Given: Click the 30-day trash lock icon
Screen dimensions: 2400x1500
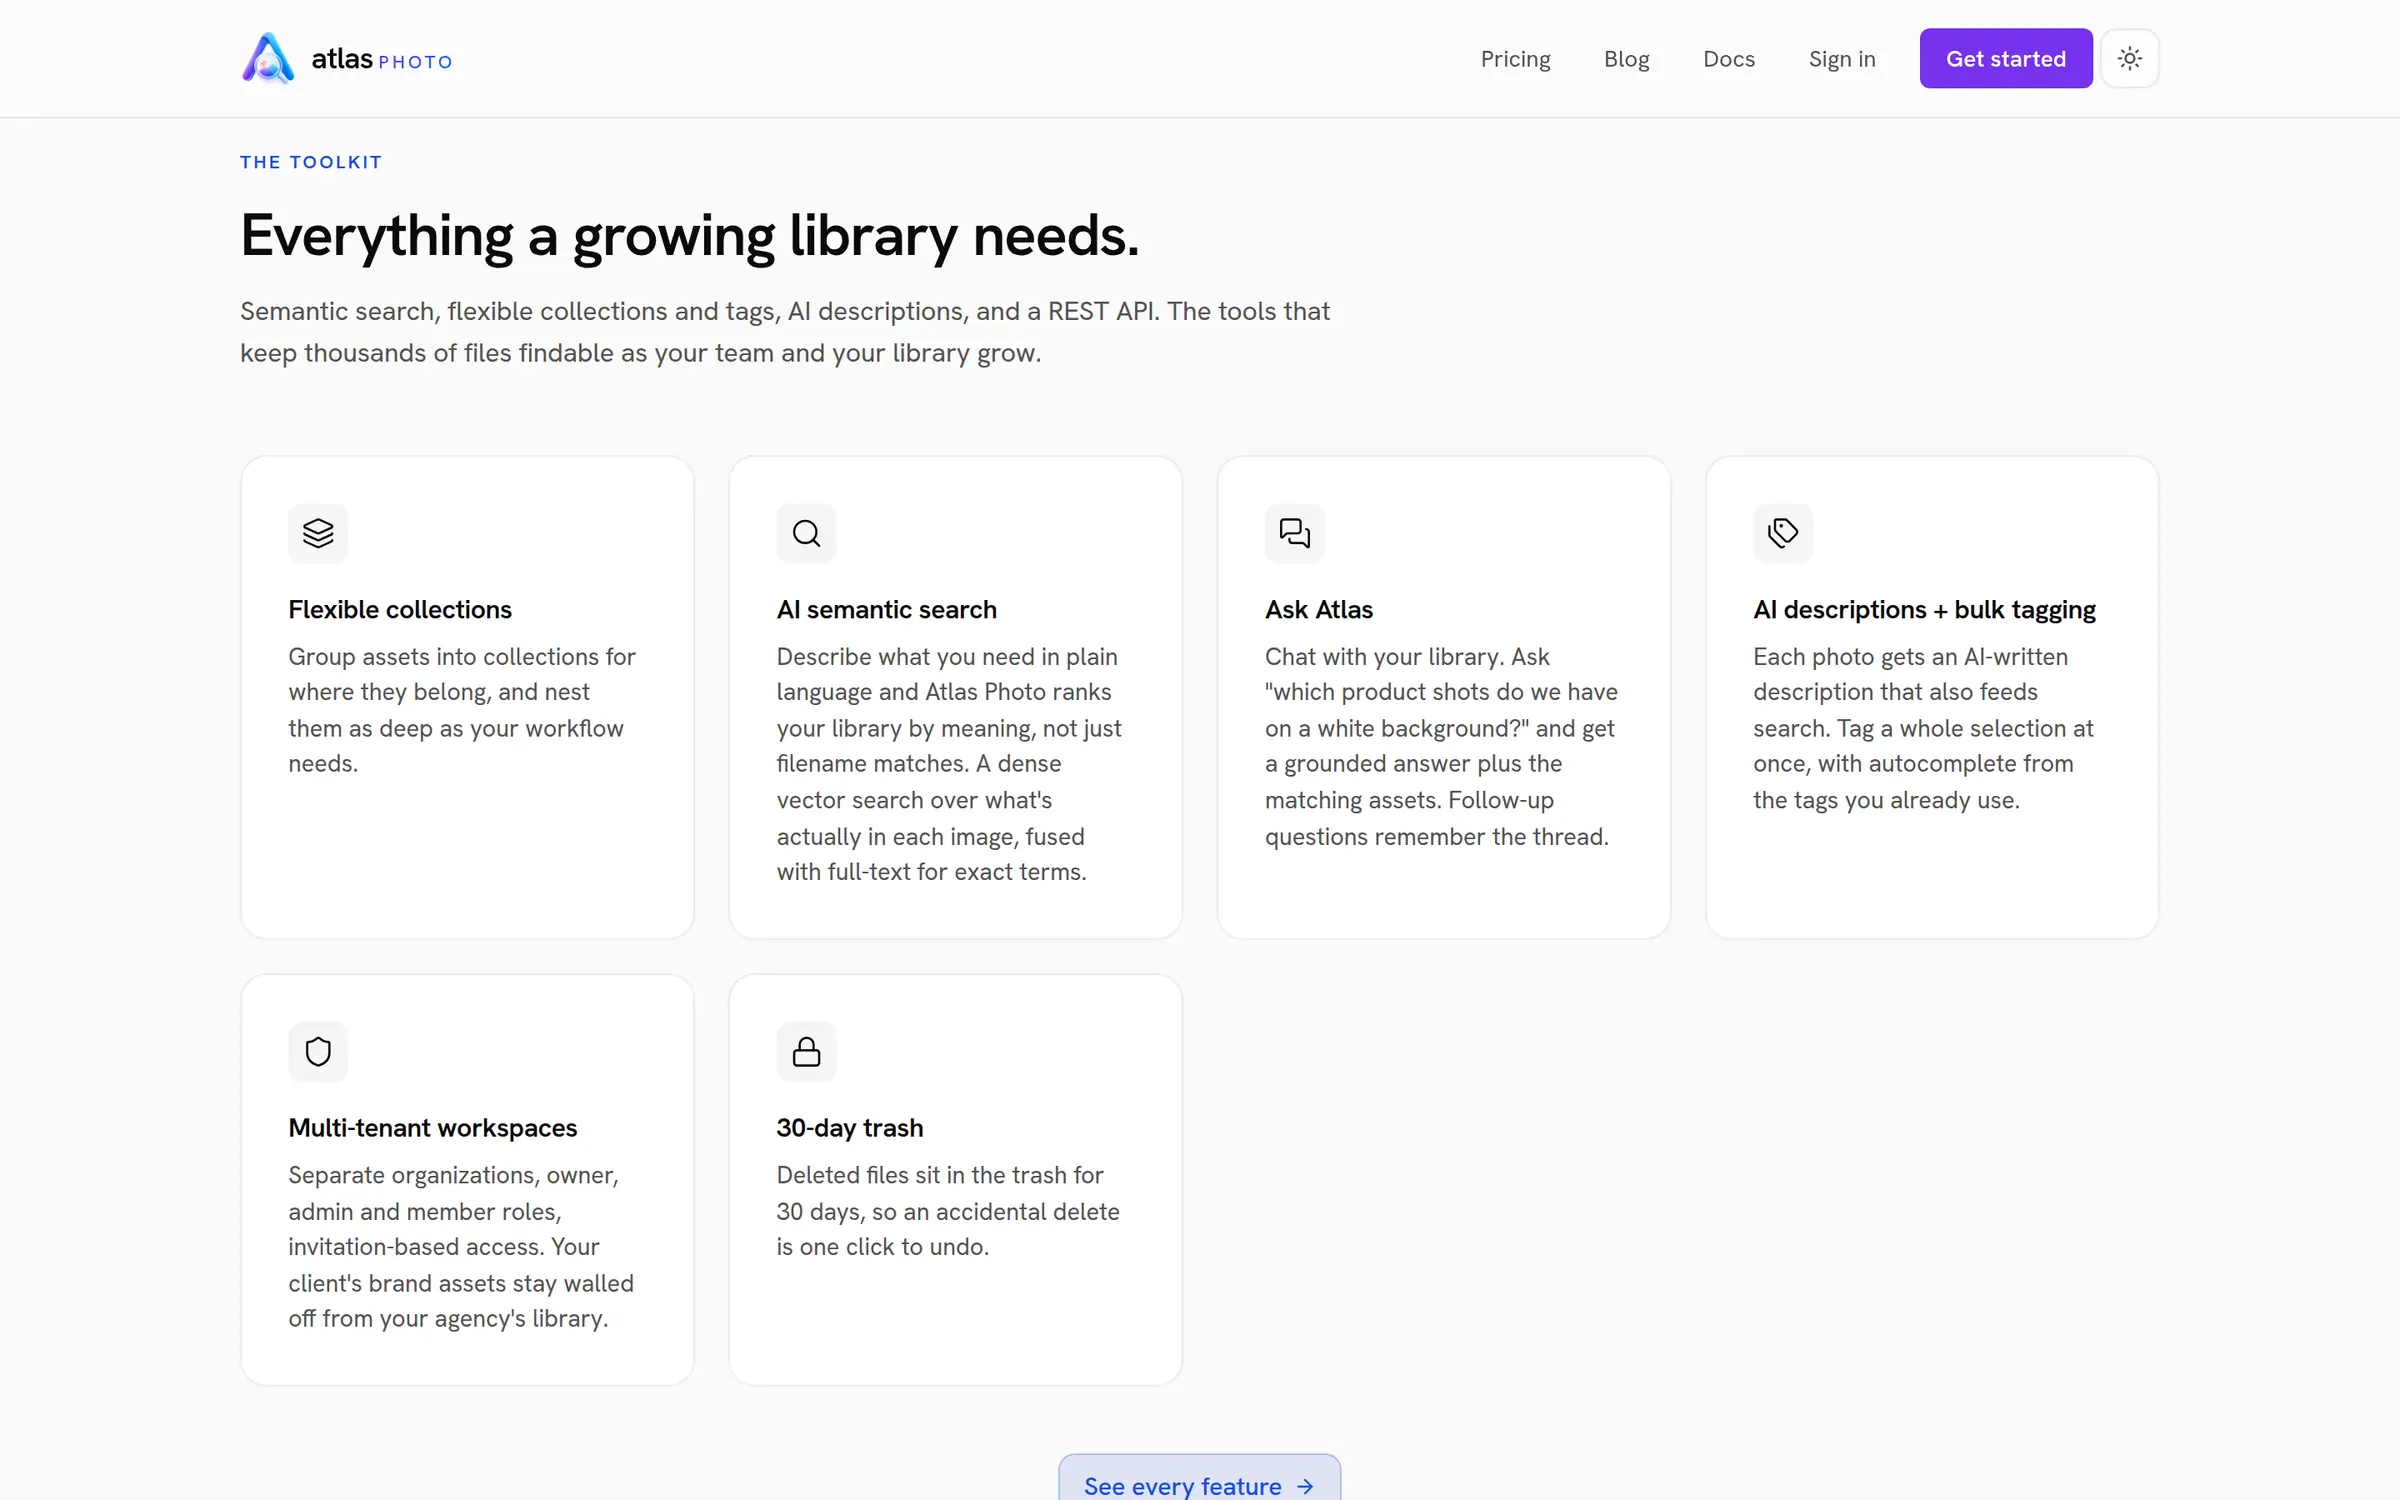Looking at the screenshot, I should pyautogui.click(x=806, y=1051).
